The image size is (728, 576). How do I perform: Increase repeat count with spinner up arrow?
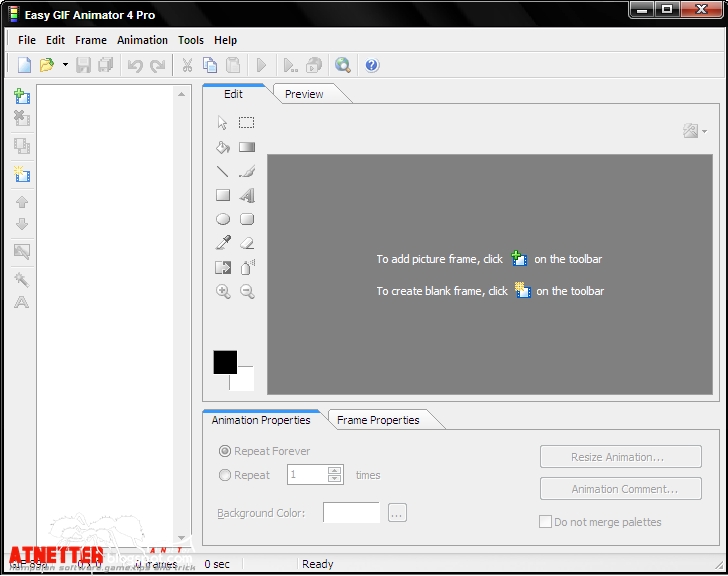[334, 471]
